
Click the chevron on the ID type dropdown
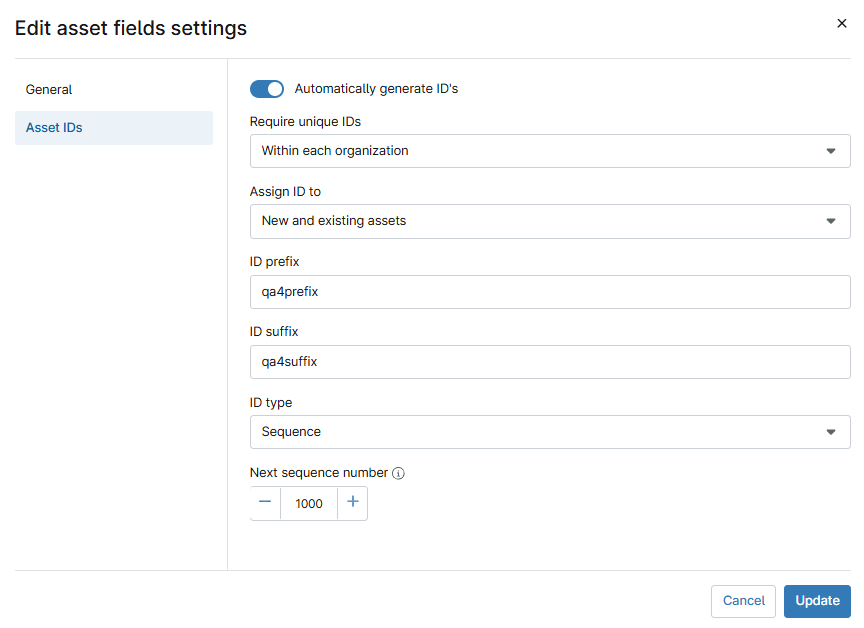[x=830, y=432]
